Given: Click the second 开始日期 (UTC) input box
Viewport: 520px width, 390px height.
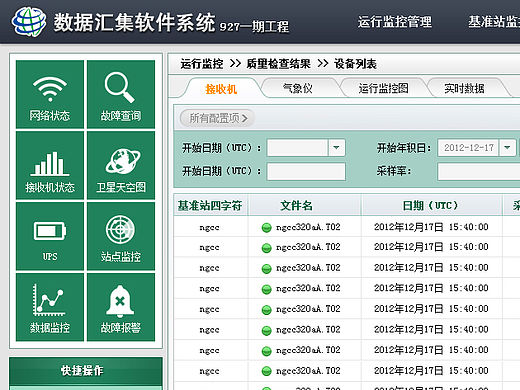Looking at the screenshot, I should 306,172.
